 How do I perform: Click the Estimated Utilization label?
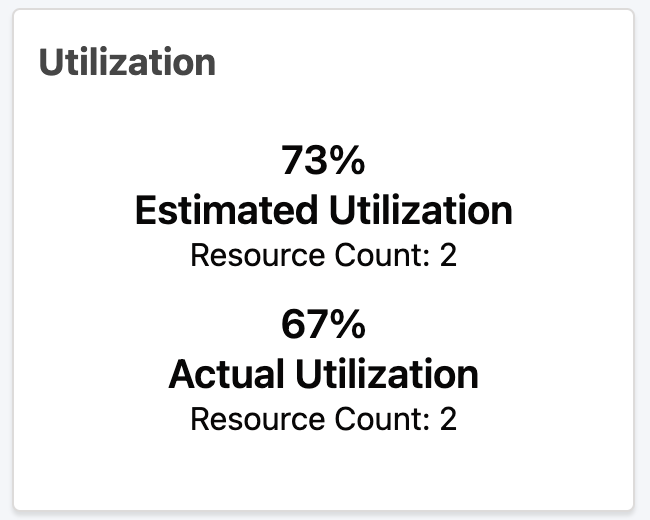click(x=324, y=211)
